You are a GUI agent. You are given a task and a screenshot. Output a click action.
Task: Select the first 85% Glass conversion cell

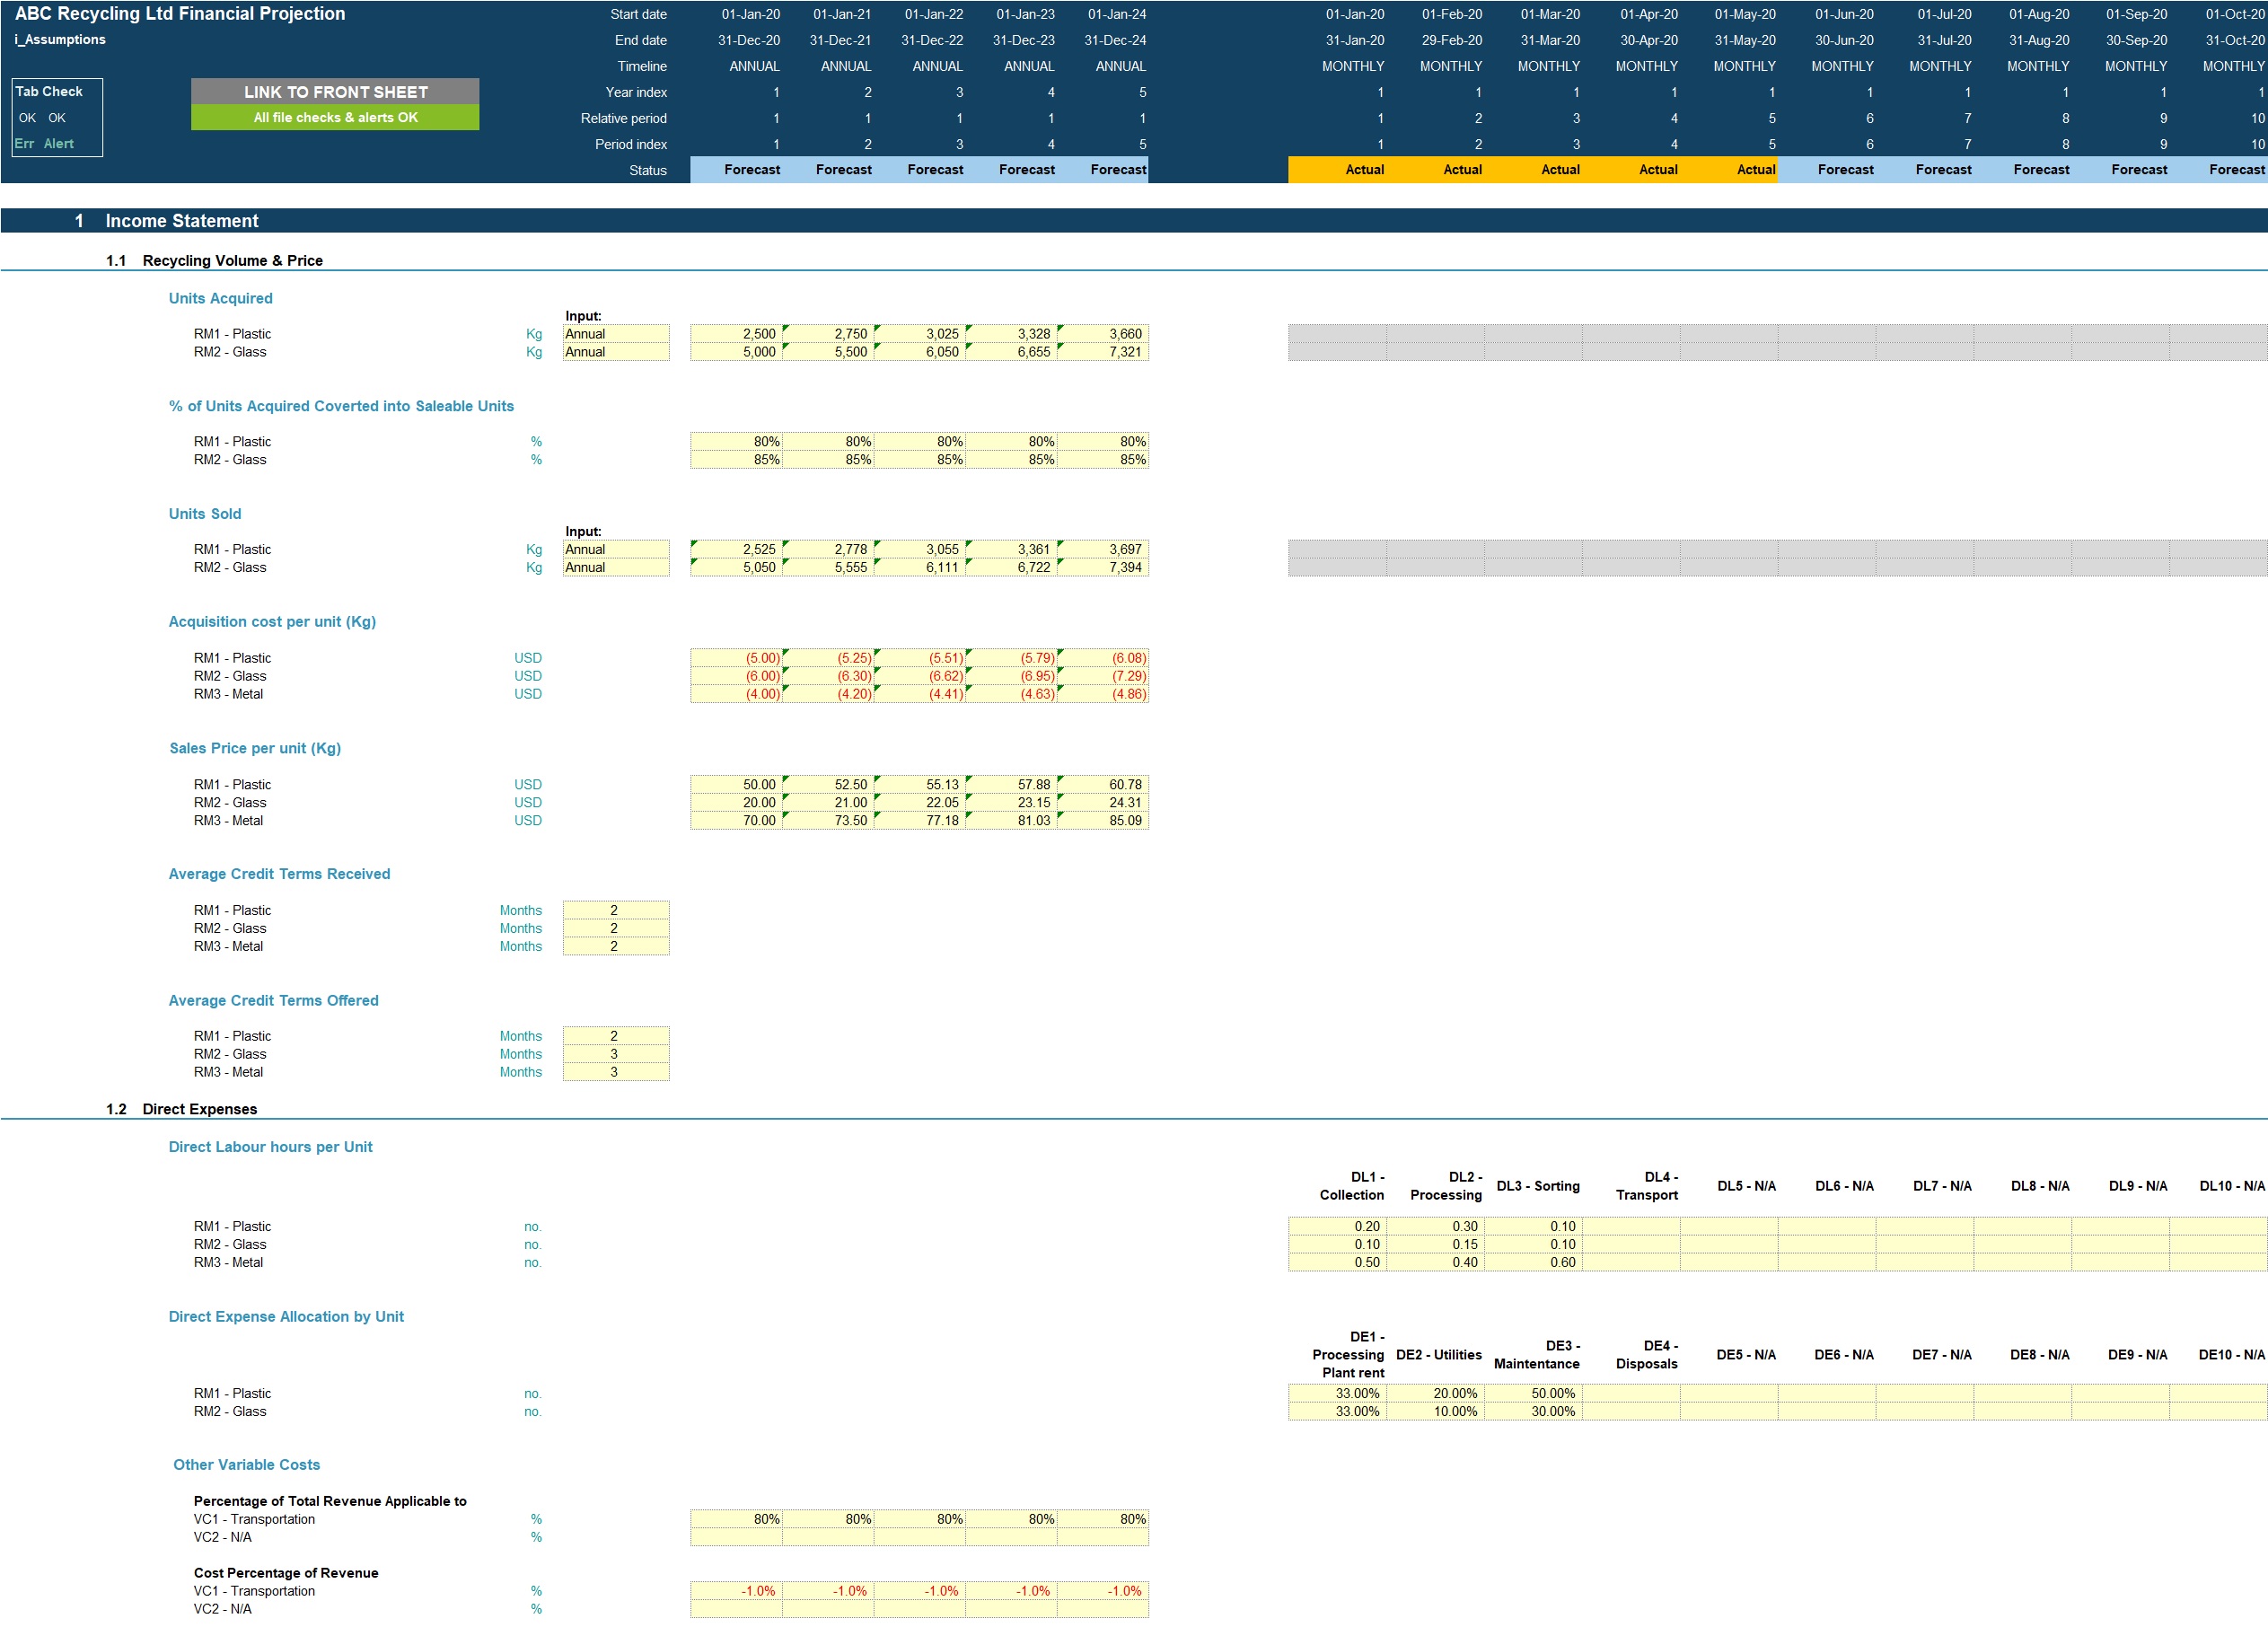[736, 460]
